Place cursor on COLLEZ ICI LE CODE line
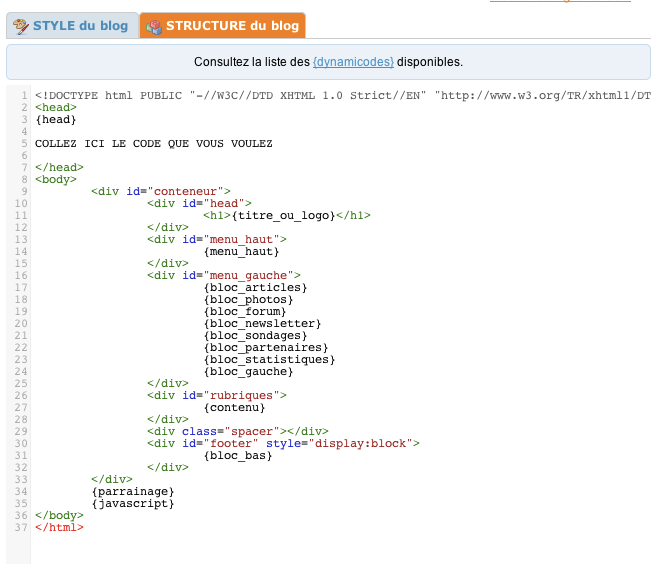The height and width of the screenshot is (564, 668). click(x=153, y=144)
